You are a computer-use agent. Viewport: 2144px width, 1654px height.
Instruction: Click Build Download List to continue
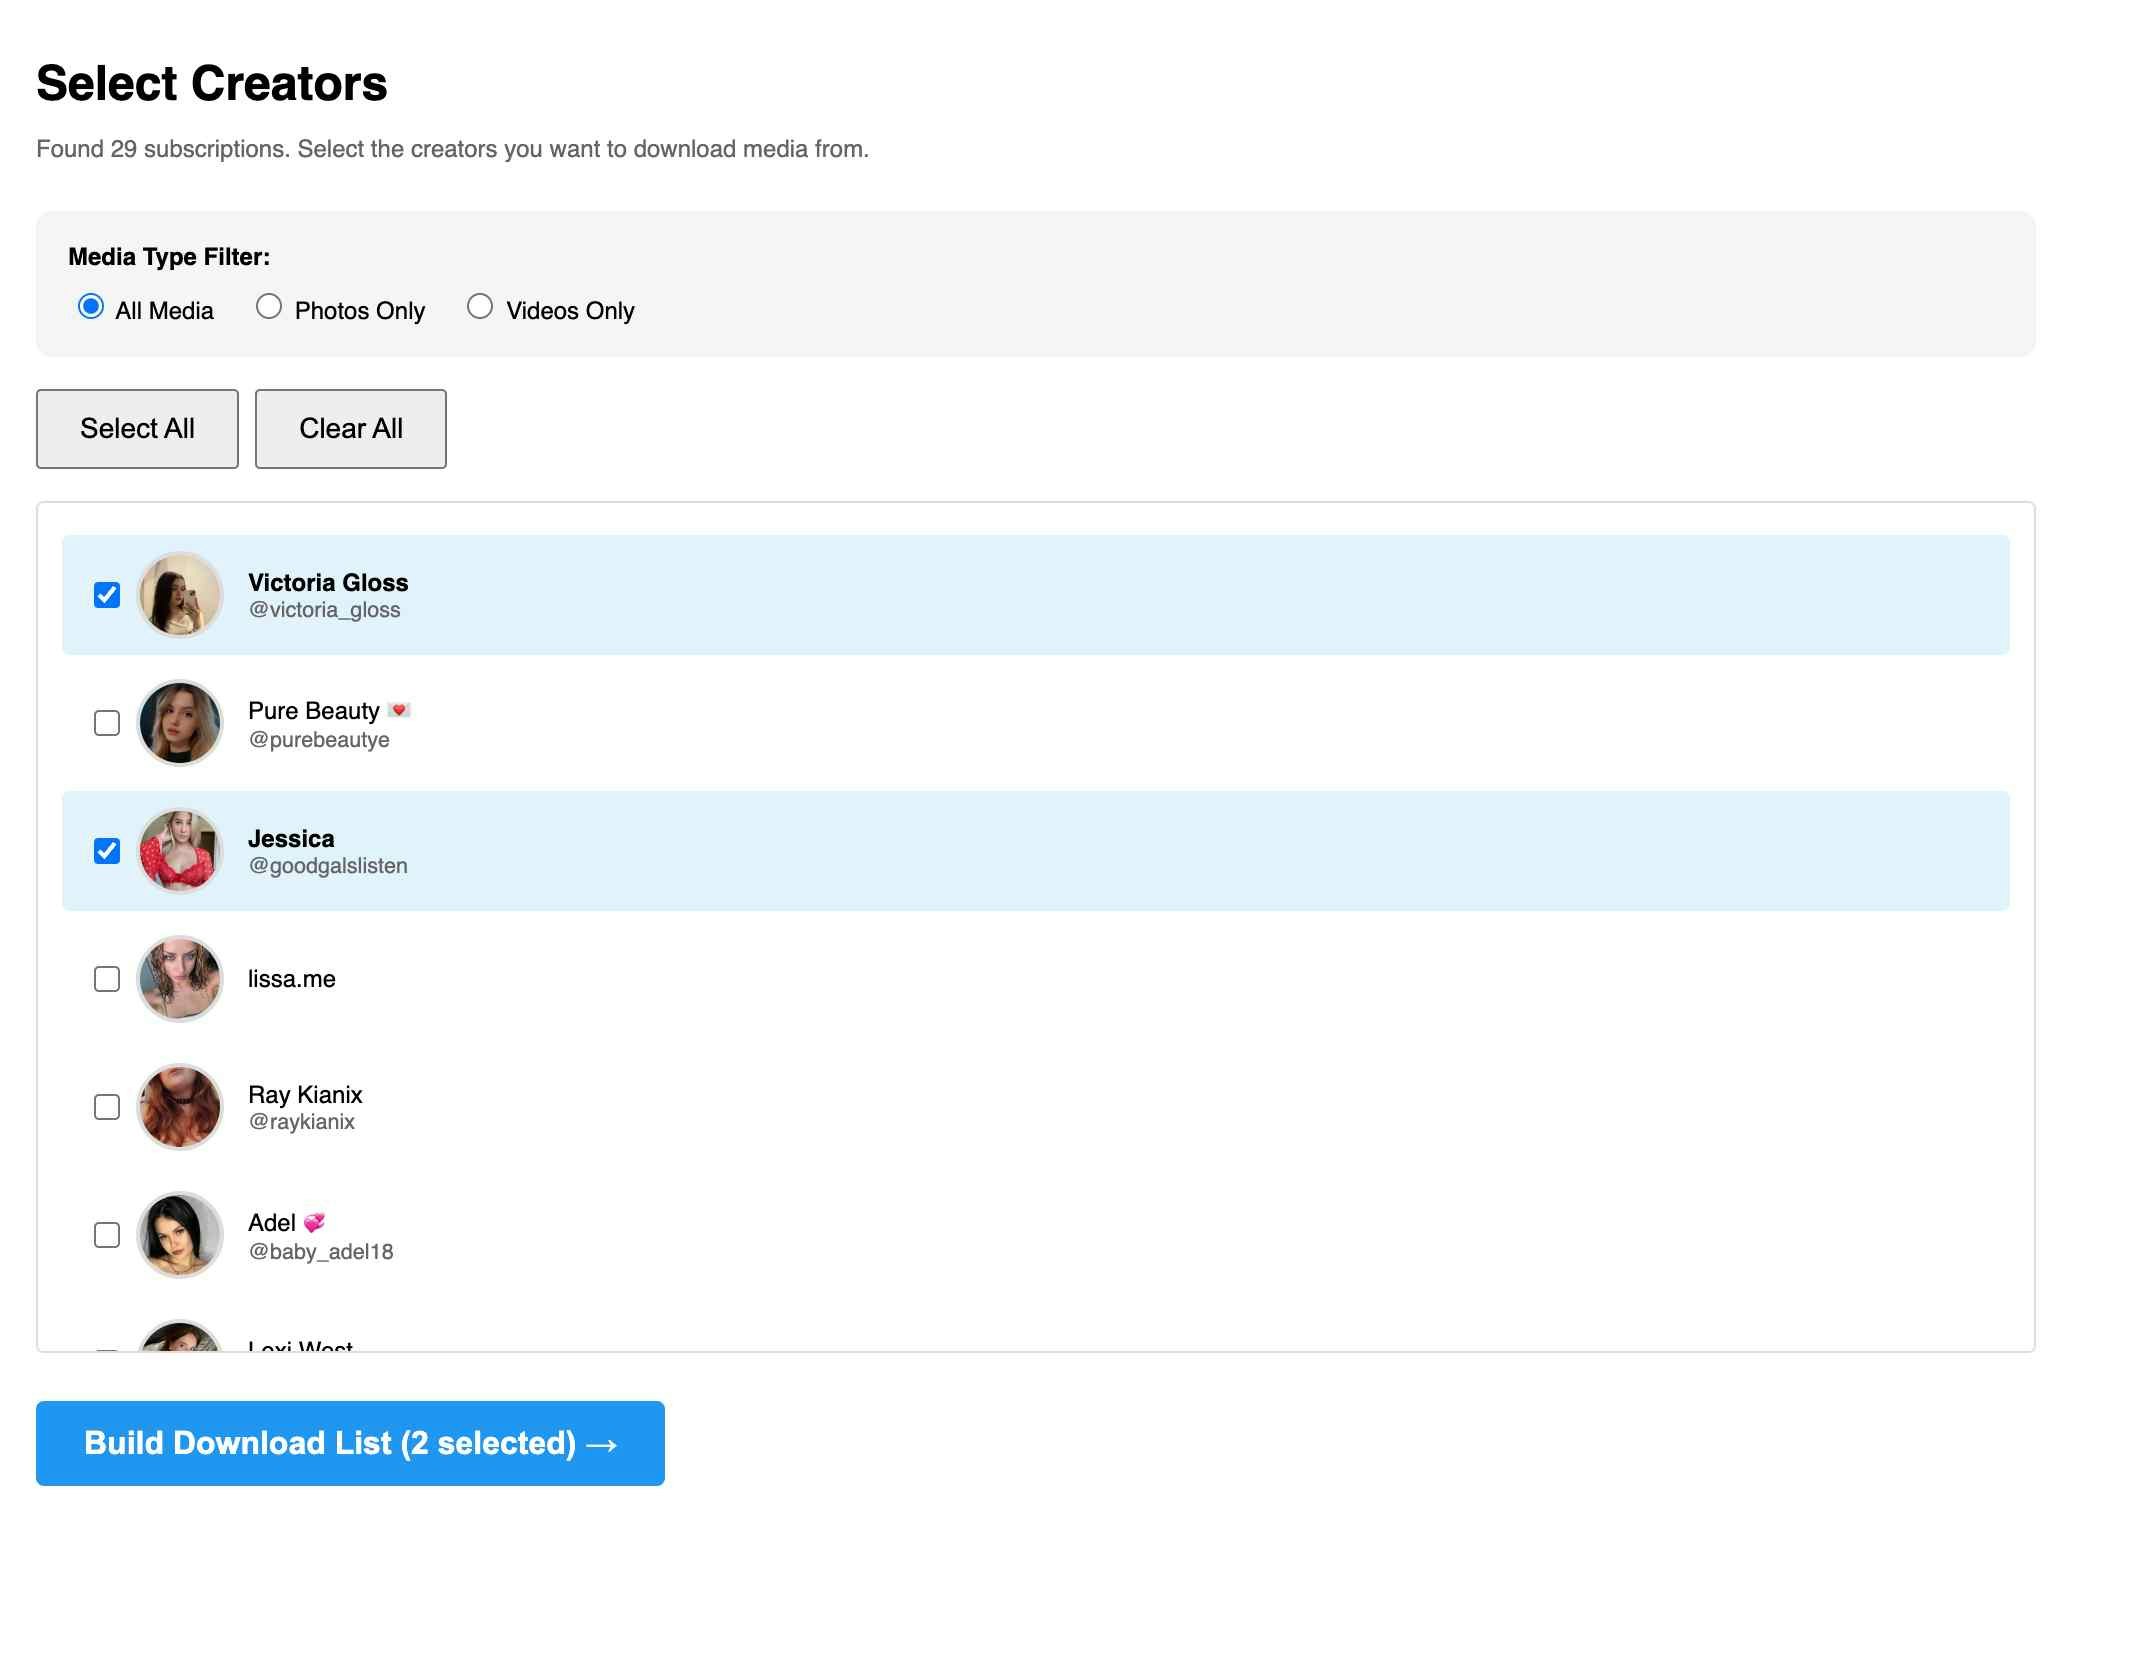tap(349, 1443)
